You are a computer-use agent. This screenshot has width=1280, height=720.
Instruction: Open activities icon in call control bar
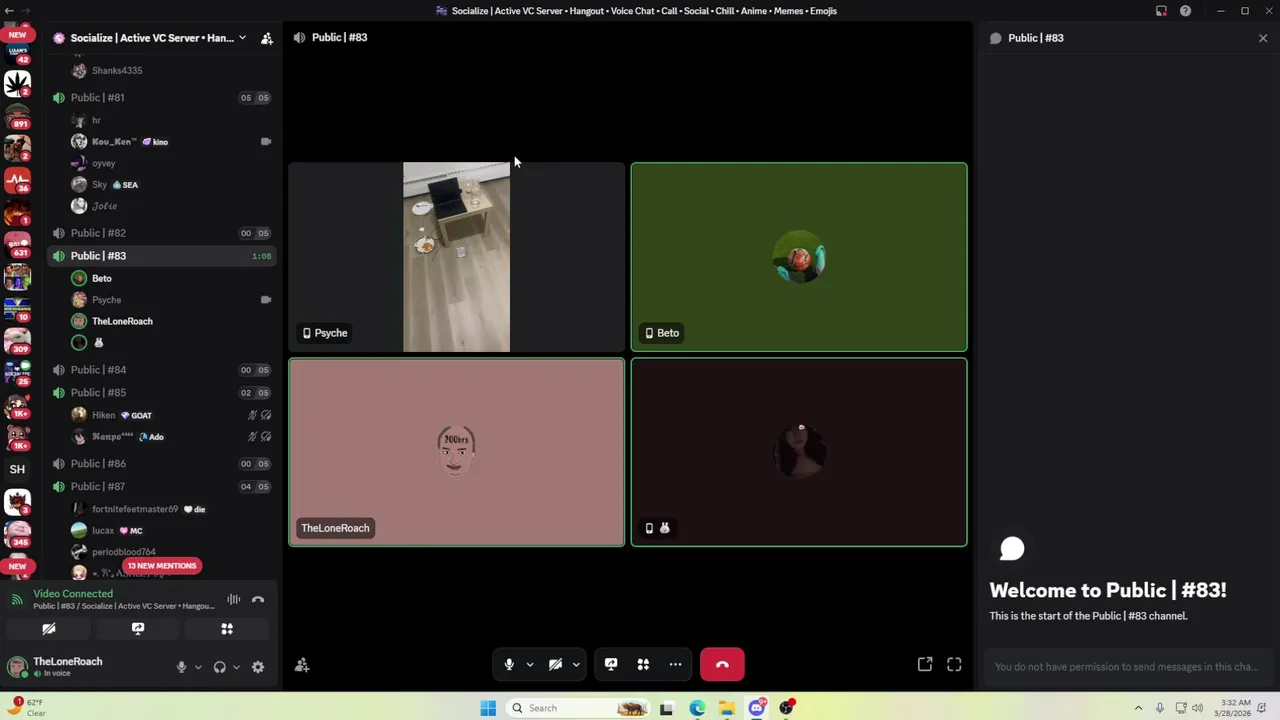pyautogui.click(x=643, y=664)
